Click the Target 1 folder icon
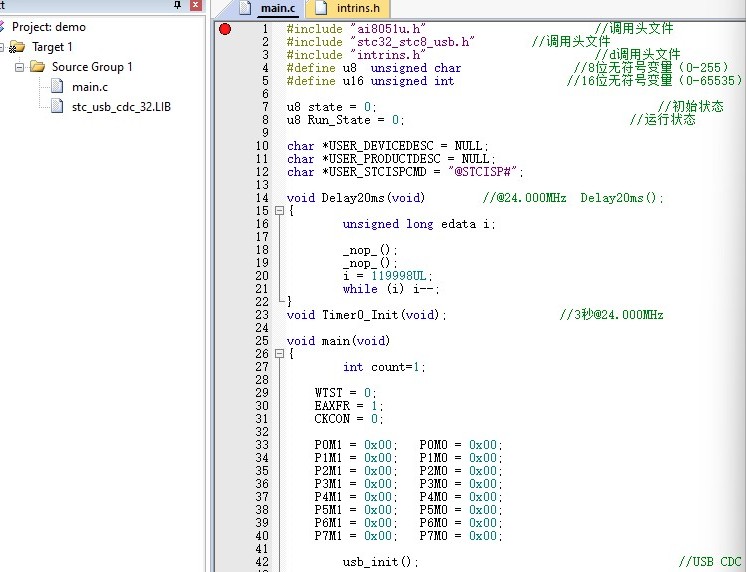Viewport: 746px width, 572px height. 17,47
